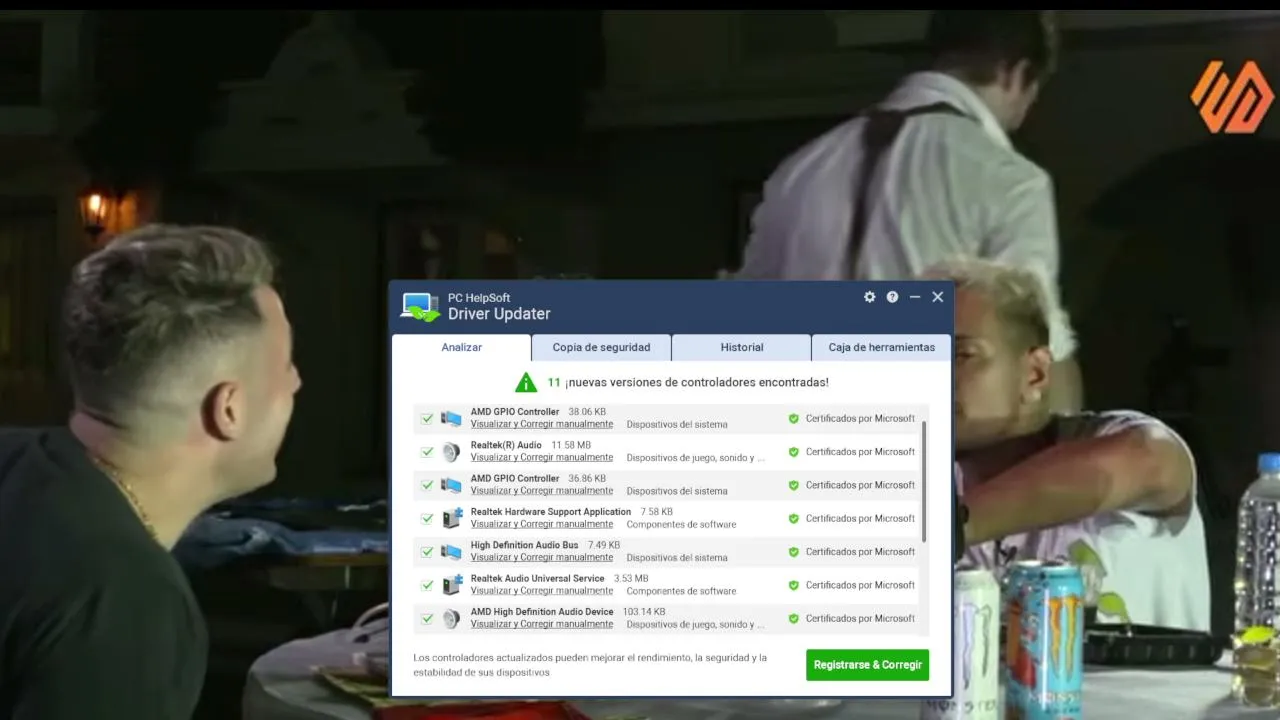
Task: Click "Componentes de software" in Realtek Audio Universal Service row
Action: (681, 591)
